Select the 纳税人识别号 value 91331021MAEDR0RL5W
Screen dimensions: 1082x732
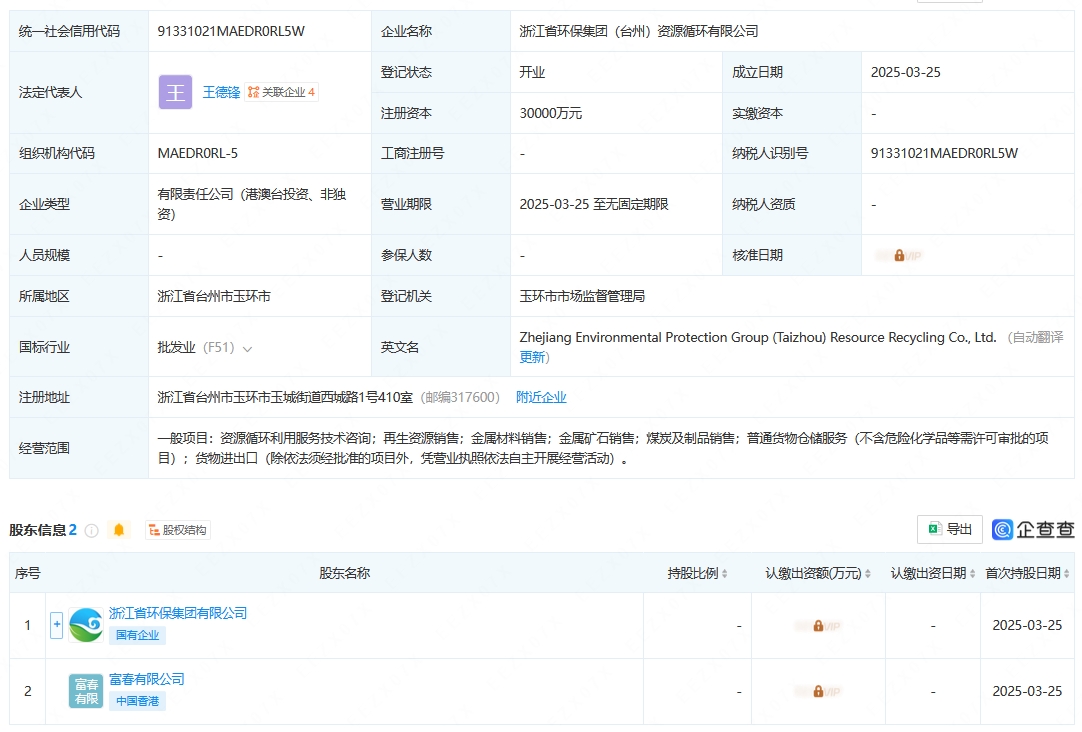point(944,153)
